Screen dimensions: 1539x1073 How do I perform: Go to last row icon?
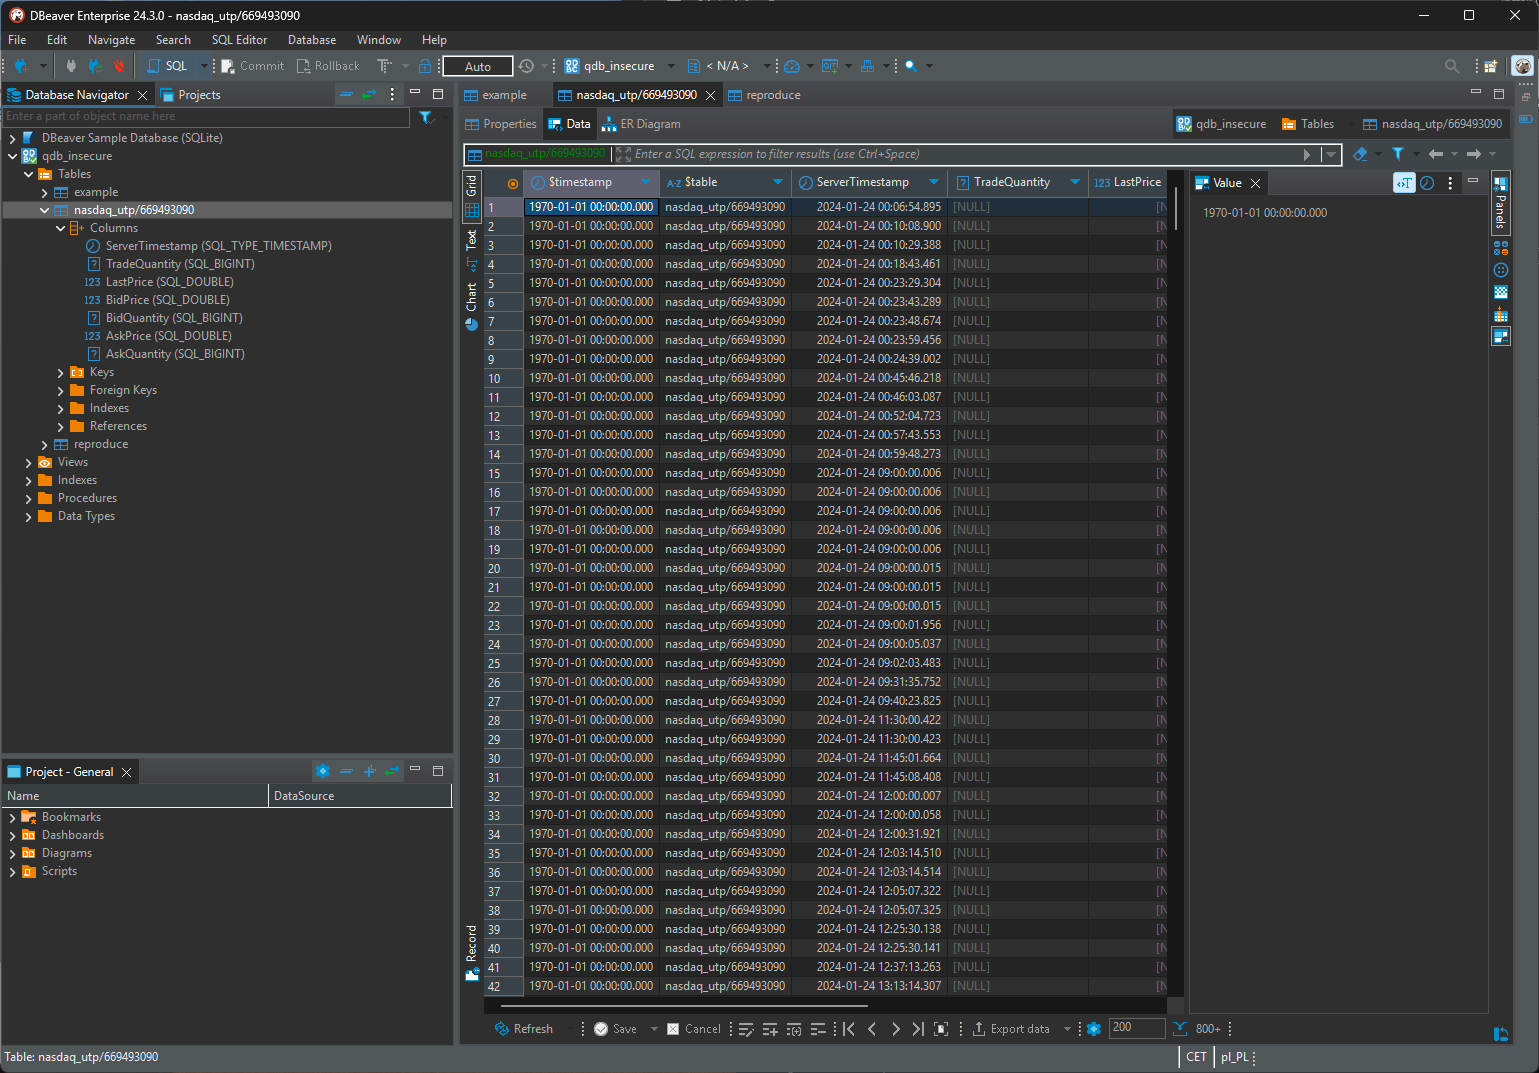pyautogui.click(x=918, y=1029)
